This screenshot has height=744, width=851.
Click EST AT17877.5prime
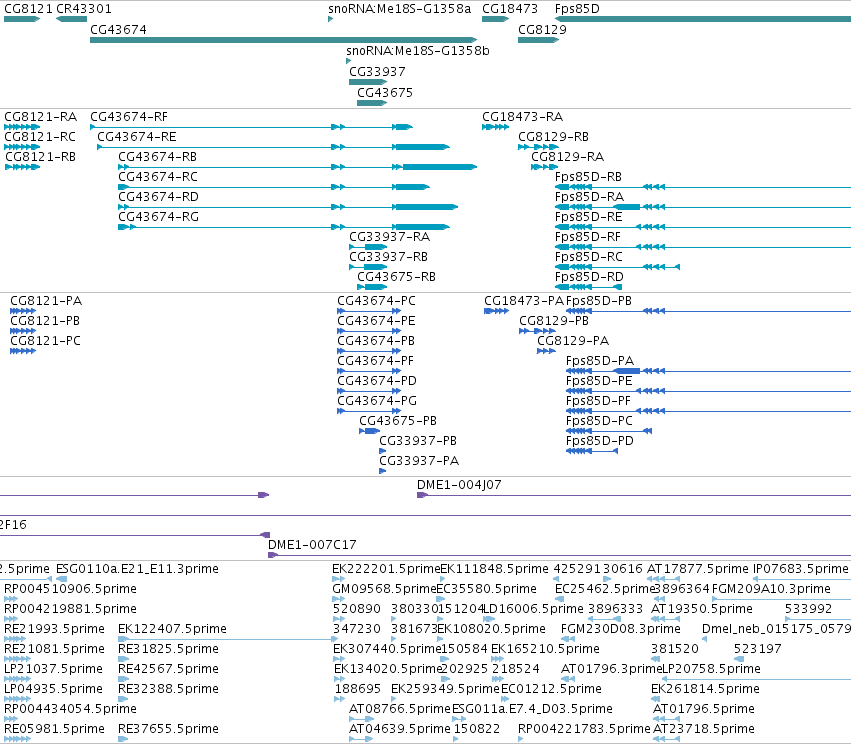point(697,569)
